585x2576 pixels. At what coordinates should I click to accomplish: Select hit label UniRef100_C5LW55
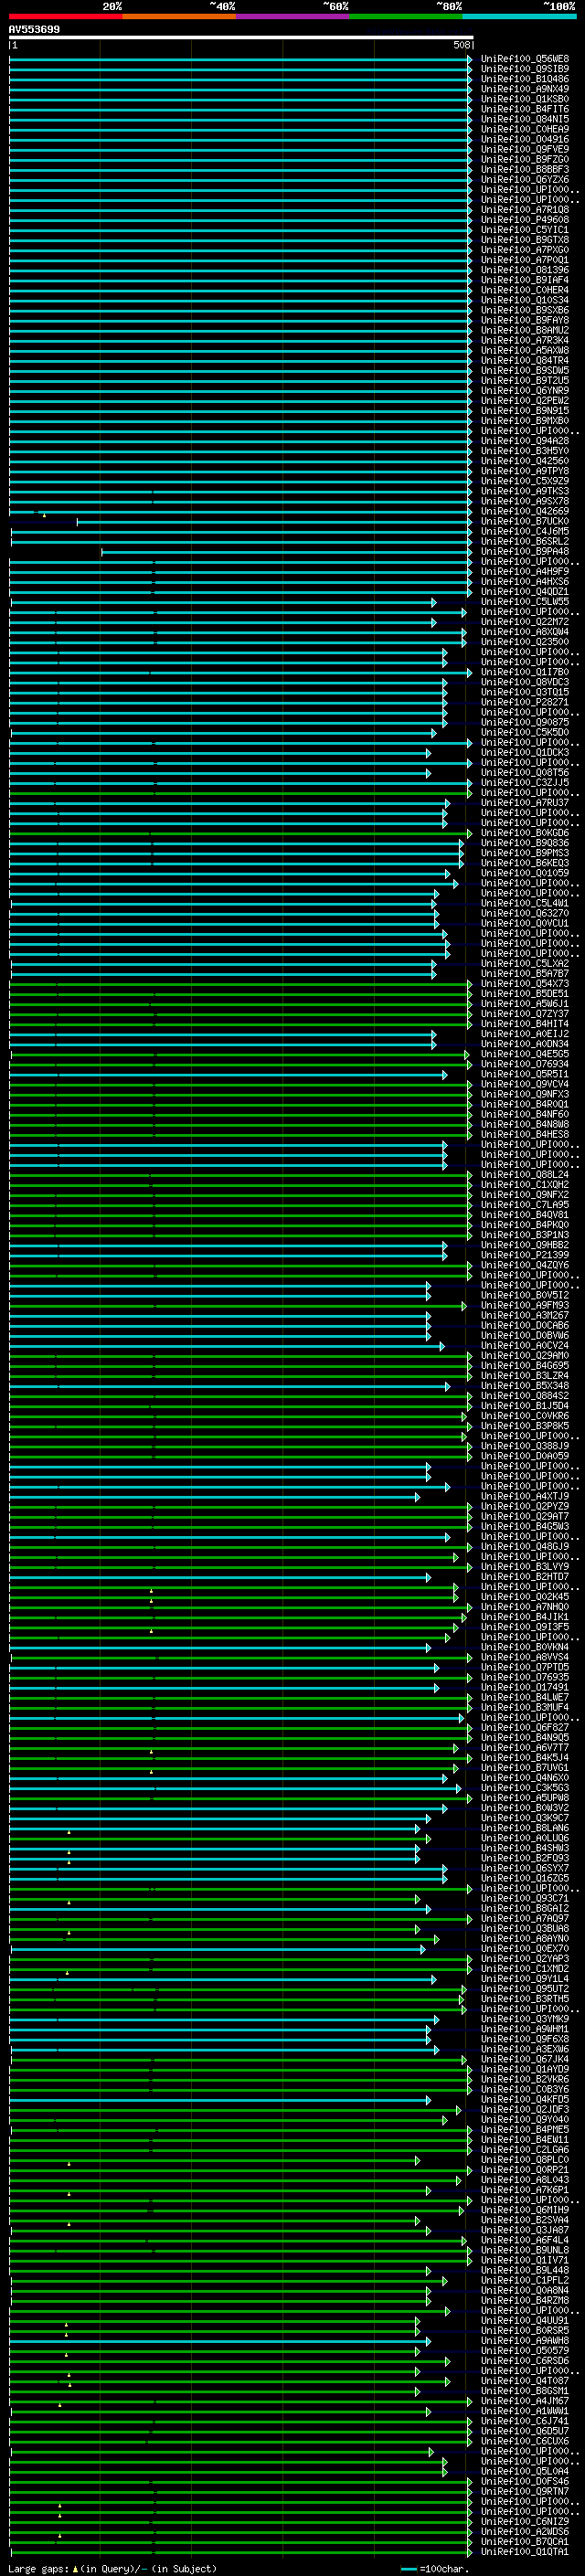(x=525, y=601)
